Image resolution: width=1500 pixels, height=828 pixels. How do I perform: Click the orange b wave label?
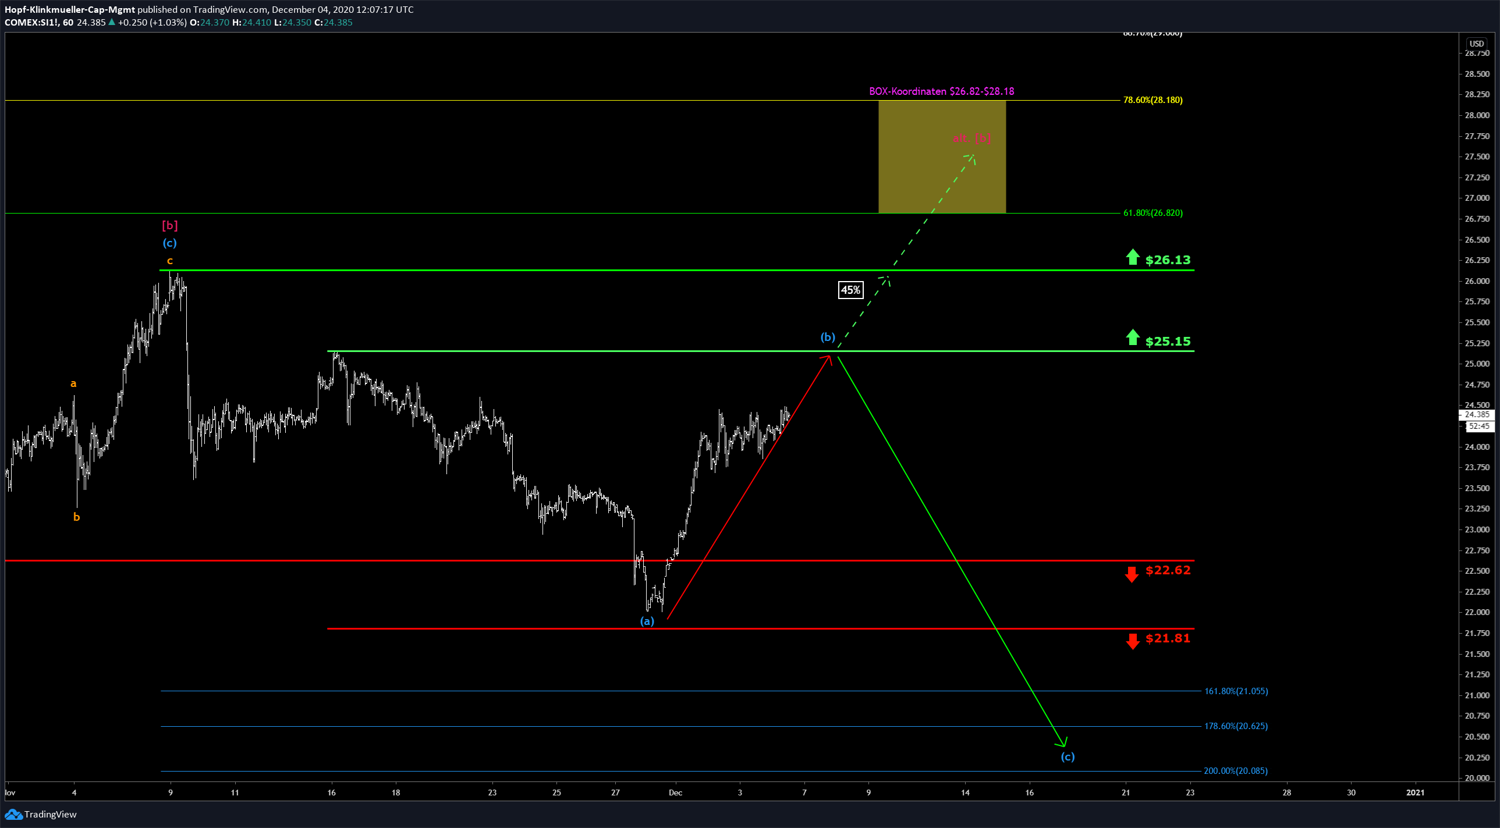(x=76, y=517)
